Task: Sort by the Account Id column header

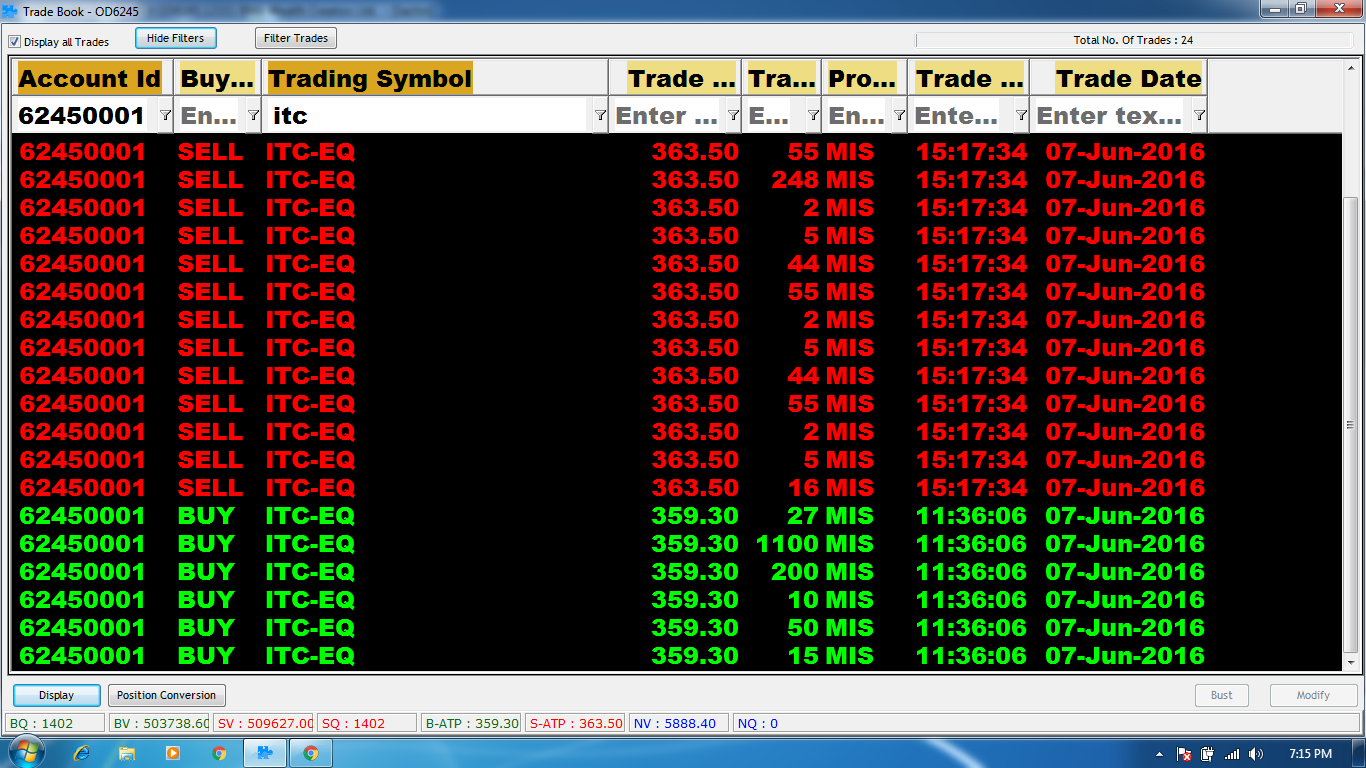Action: point(90,78)
